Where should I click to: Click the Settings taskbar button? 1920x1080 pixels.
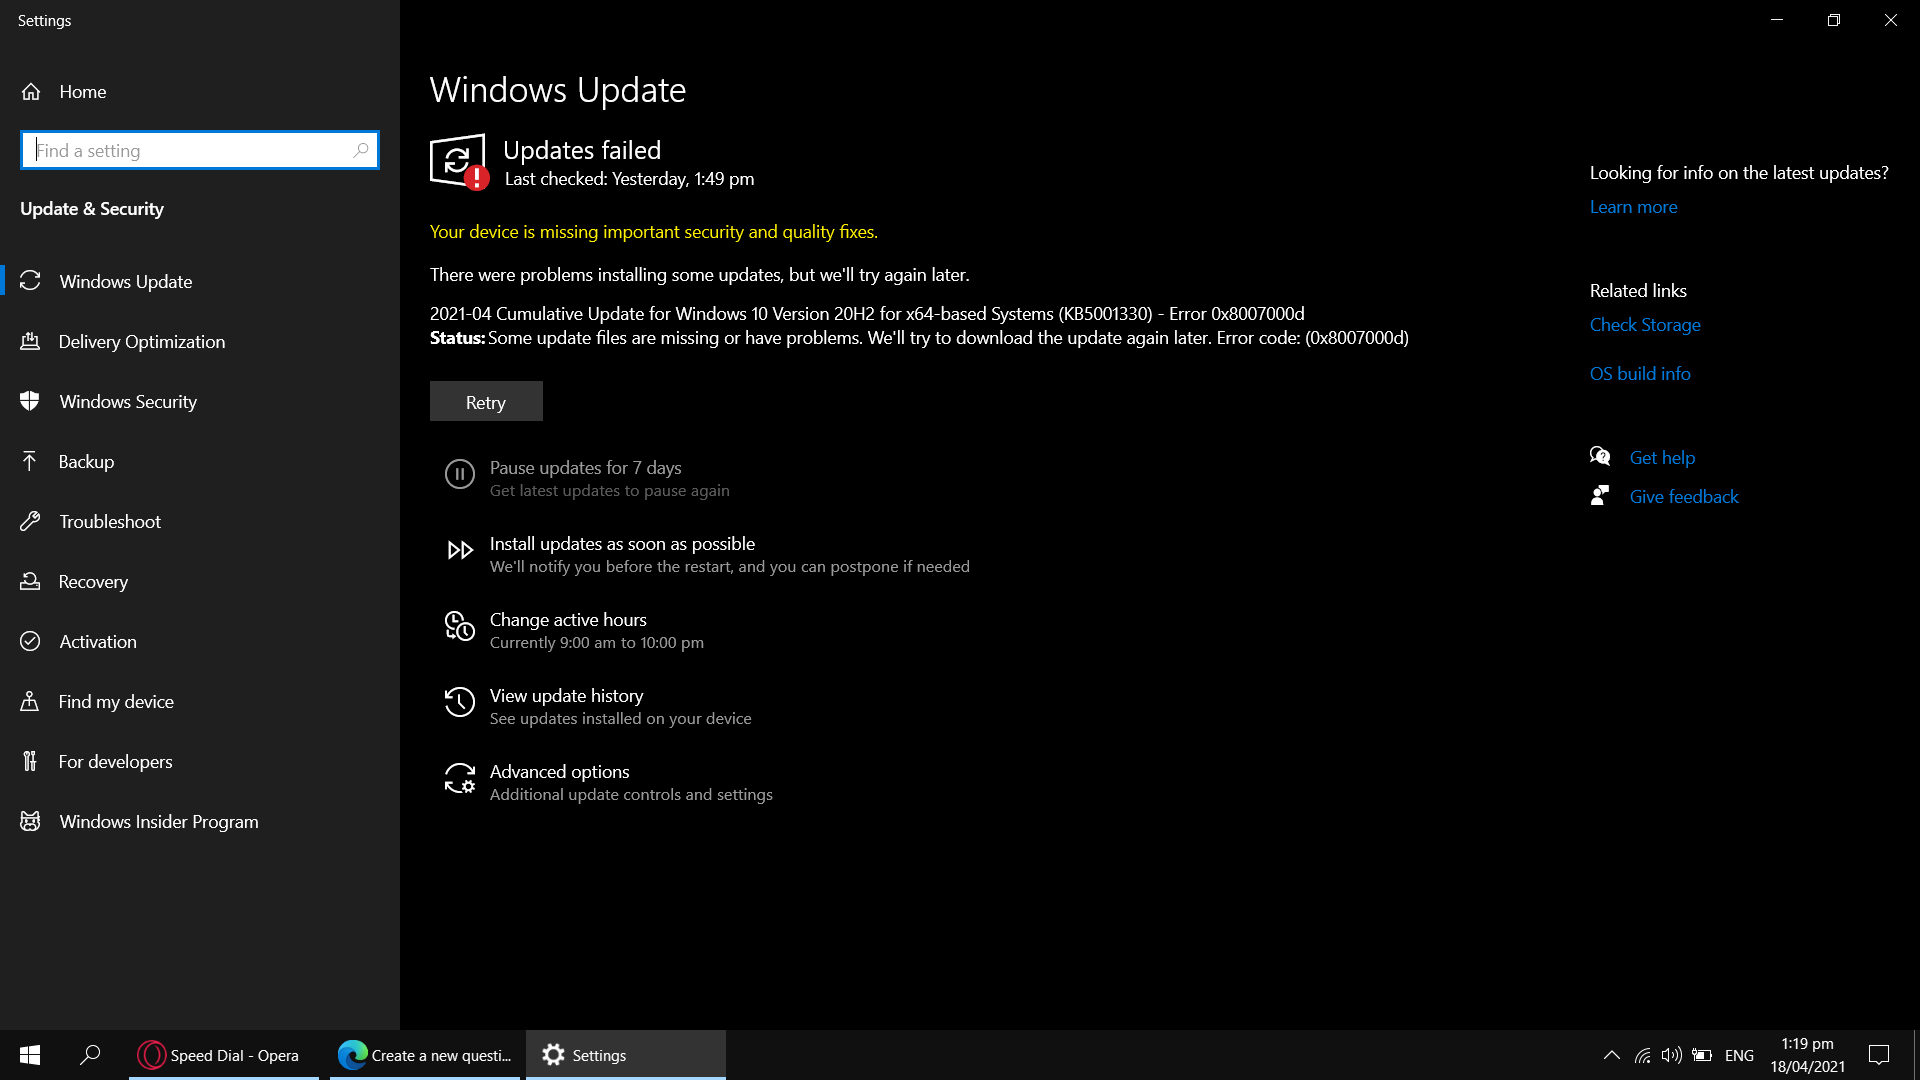point(626,1055)
